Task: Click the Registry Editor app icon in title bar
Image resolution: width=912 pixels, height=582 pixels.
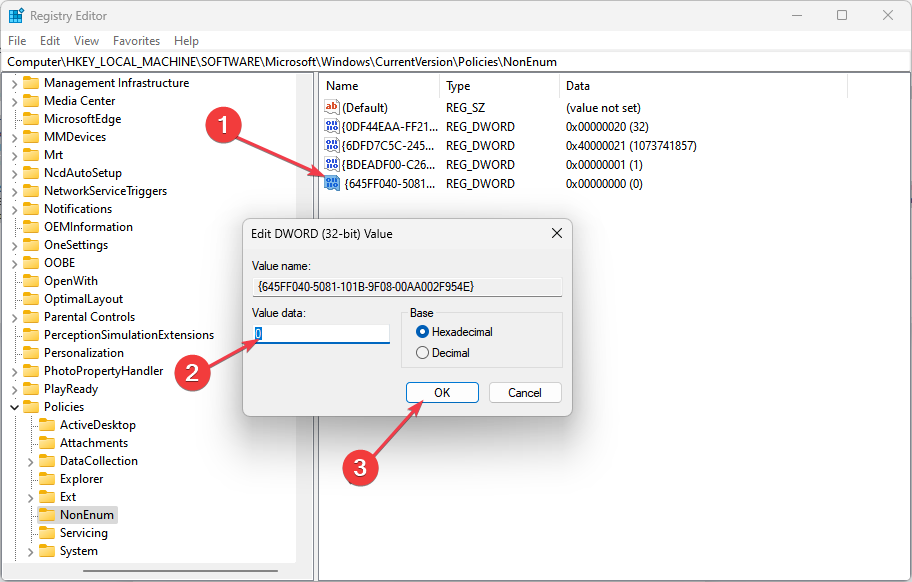Action: point(16,16)
